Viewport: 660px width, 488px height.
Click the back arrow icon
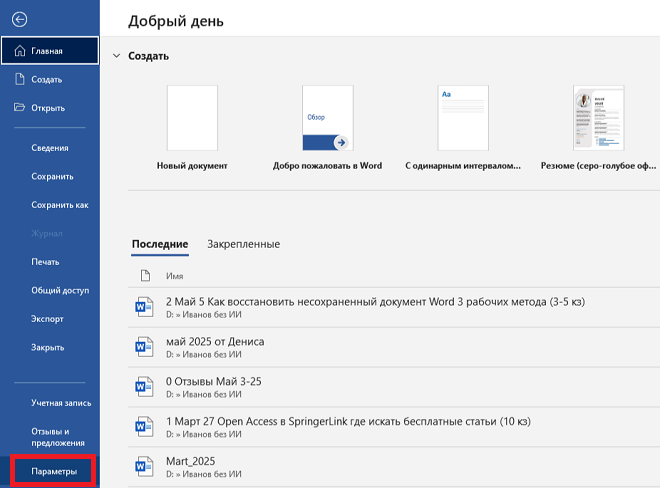(20, 19)
